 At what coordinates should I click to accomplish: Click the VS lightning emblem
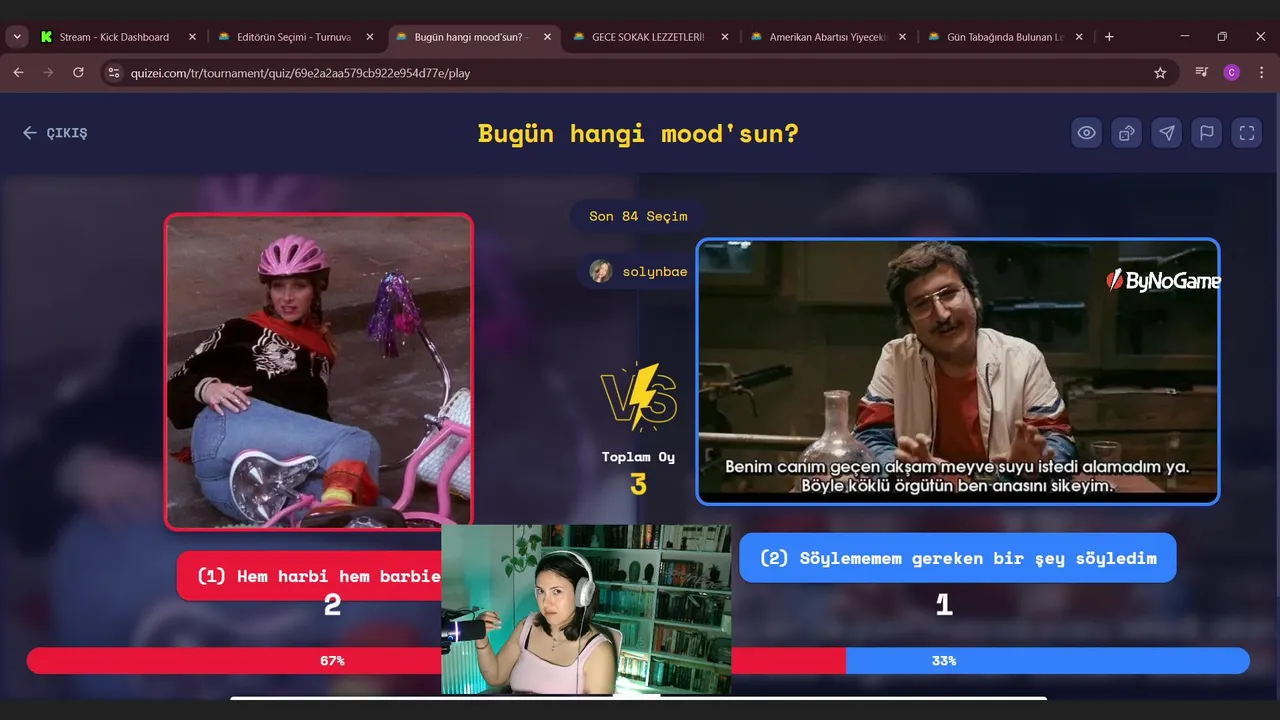pyautogui.click(x=638, y=396)
